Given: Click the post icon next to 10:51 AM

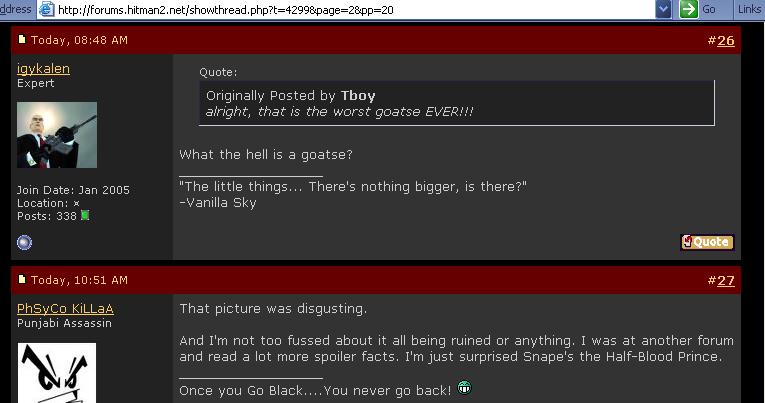Looking at the screenshot, I should [x=21, y=279].
